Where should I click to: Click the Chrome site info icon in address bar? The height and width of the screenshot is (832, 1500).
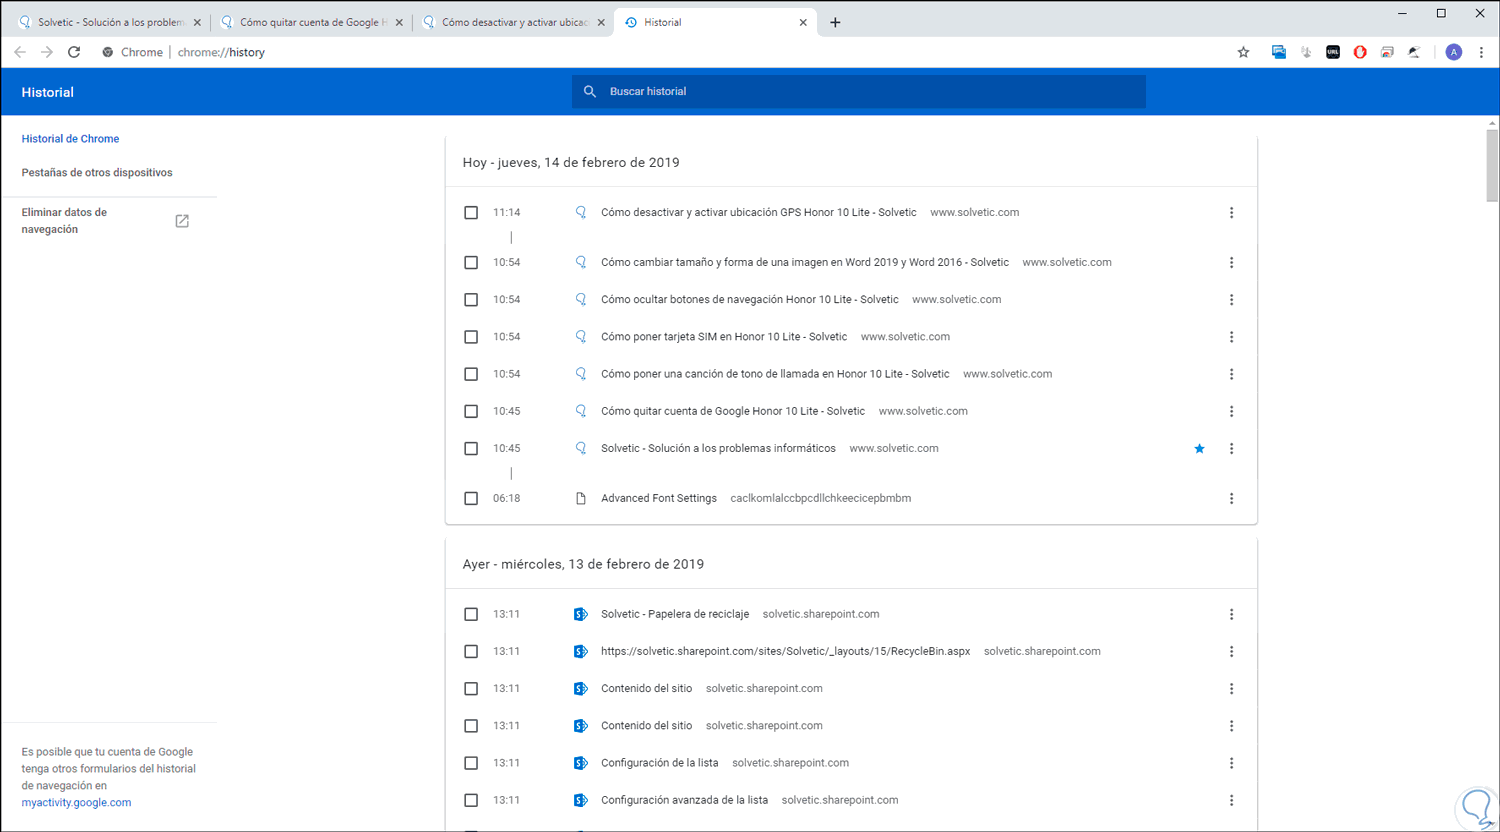tap(108, 52)
